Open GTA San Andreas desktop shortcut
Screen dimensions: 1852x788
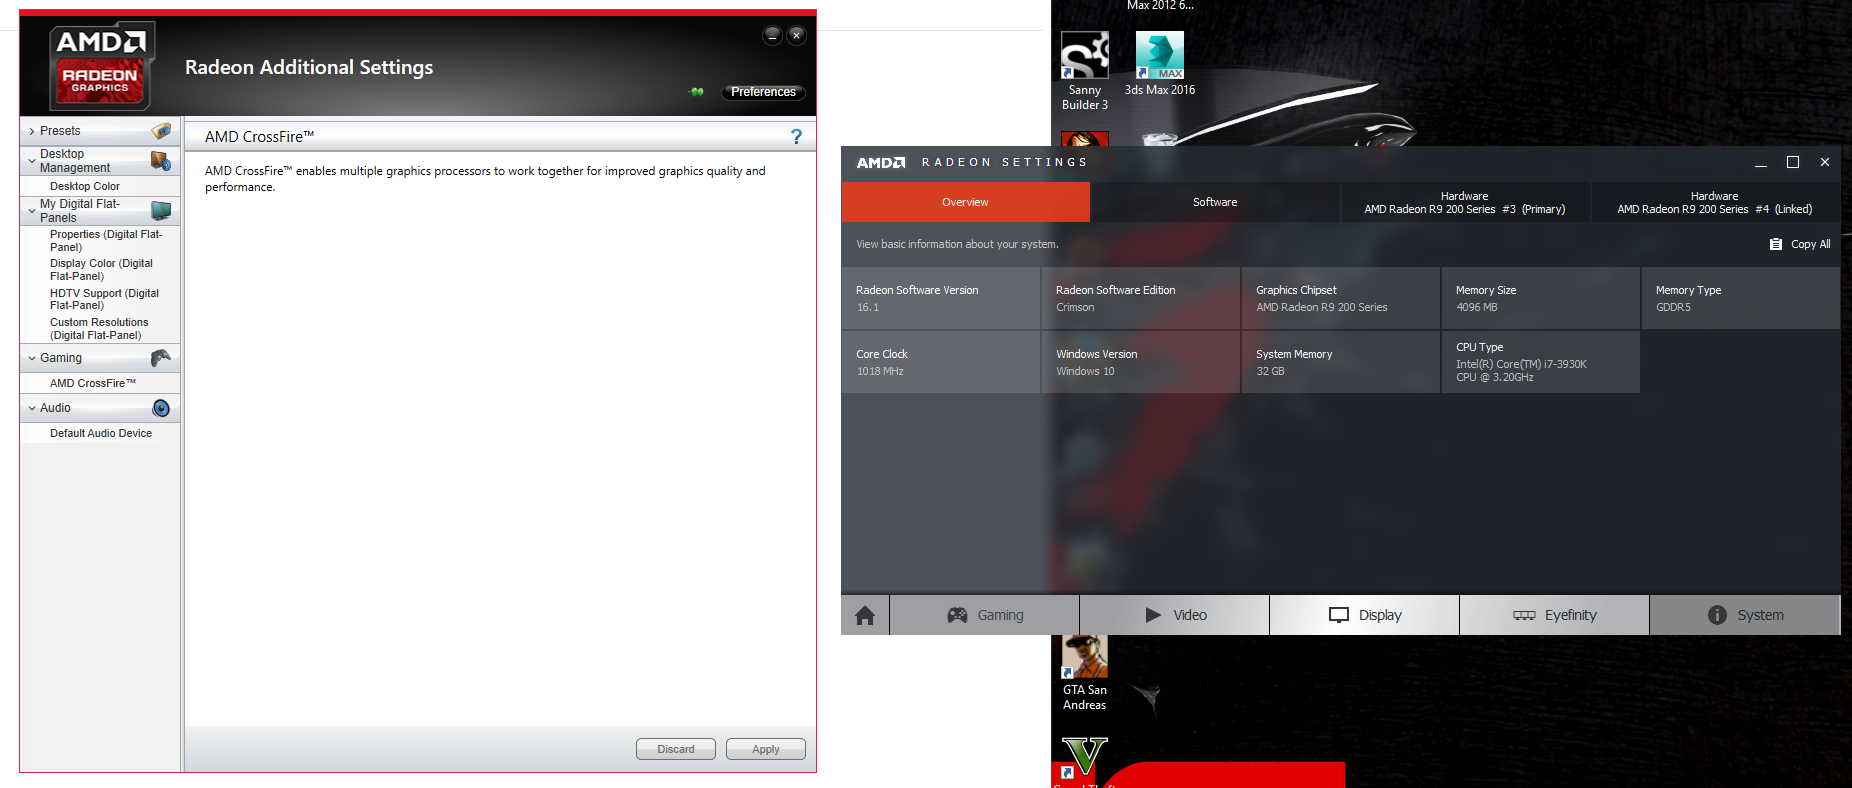pos(1085,673)
